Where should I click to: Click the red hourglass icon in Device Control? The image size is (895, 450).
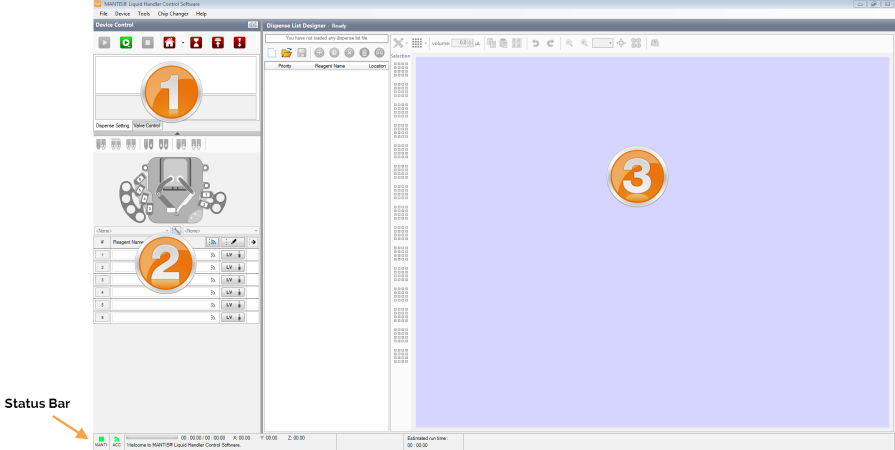click(197, 43)
